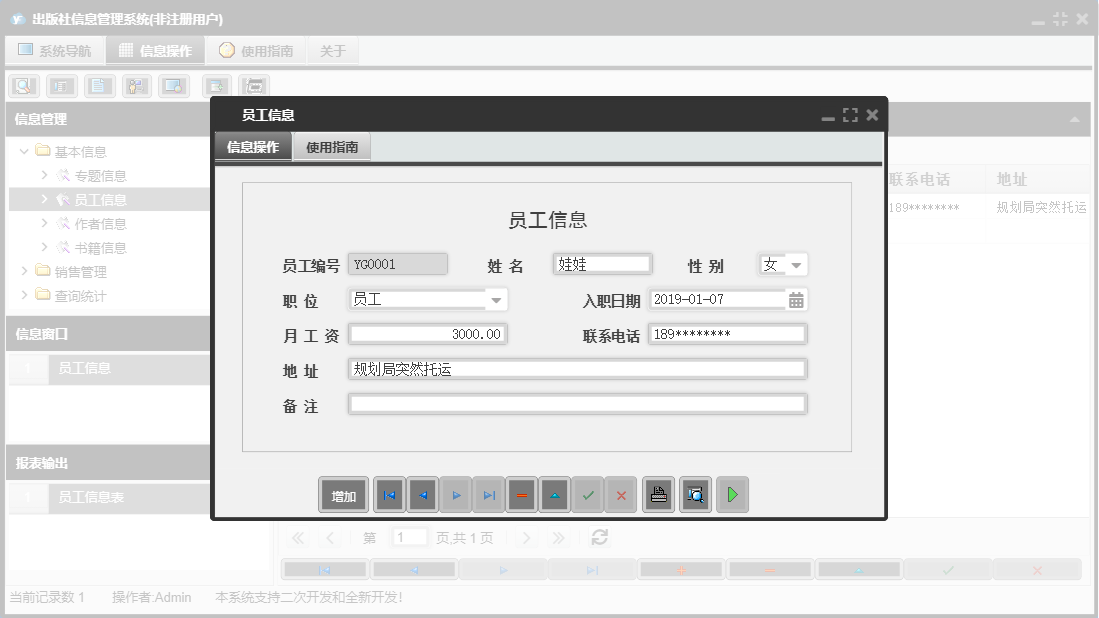Open the 入职日期 calendar picker
This screenshot has height=618, width=1099.
[797, 298]
